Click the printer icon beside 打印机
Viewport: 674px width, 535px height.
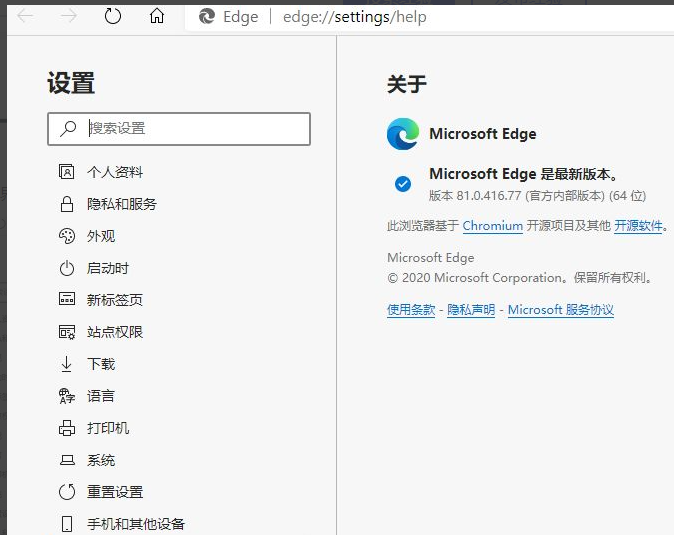(x=67, y=428)
